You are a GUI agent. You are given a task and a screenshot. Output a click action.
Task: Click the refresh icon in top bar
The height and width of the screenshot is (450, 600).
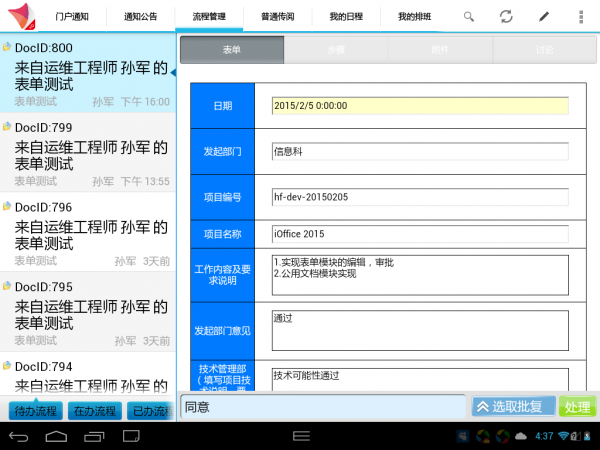pyautogui.click(x=506, y=17)
